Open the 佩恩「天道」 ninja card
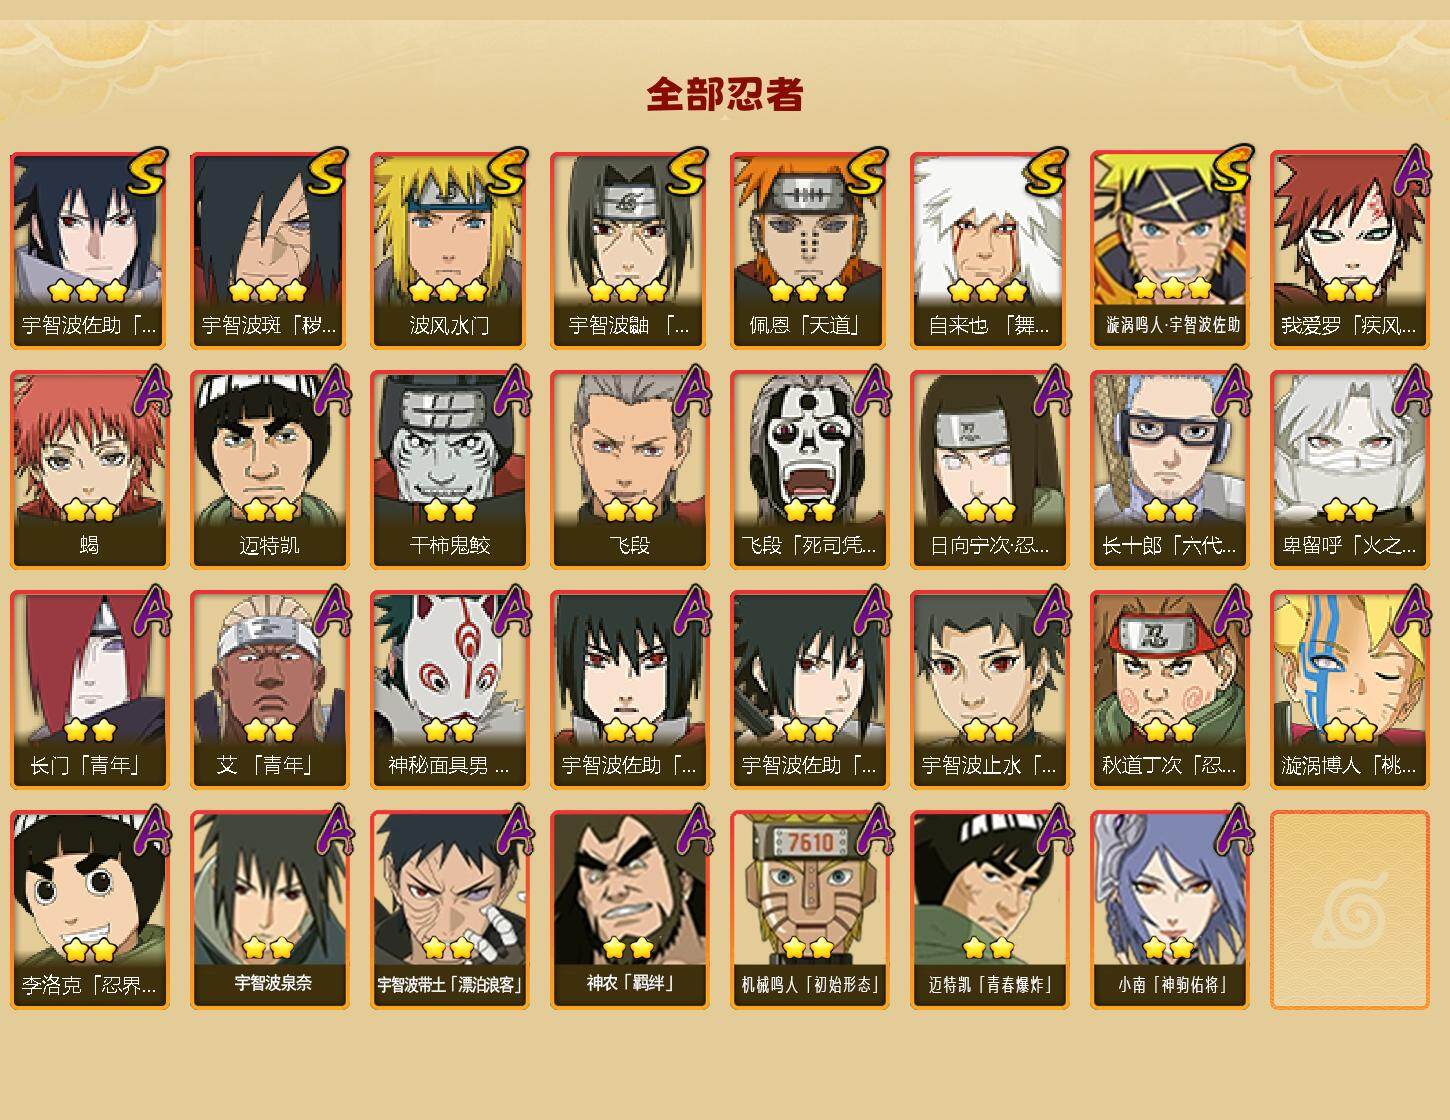Screen dimensions: 1450x1120 click(x=809, y=250)
